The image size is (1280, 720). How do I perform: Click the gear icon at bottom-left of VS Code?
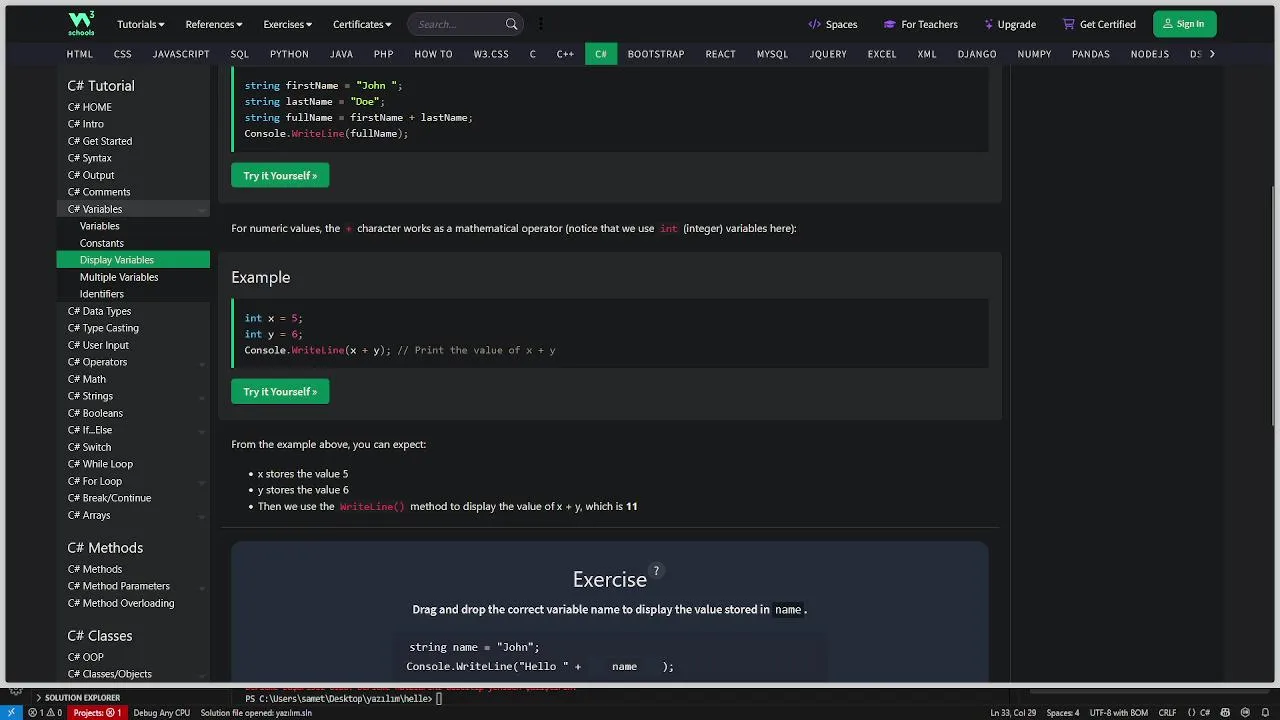pos(16,691)
